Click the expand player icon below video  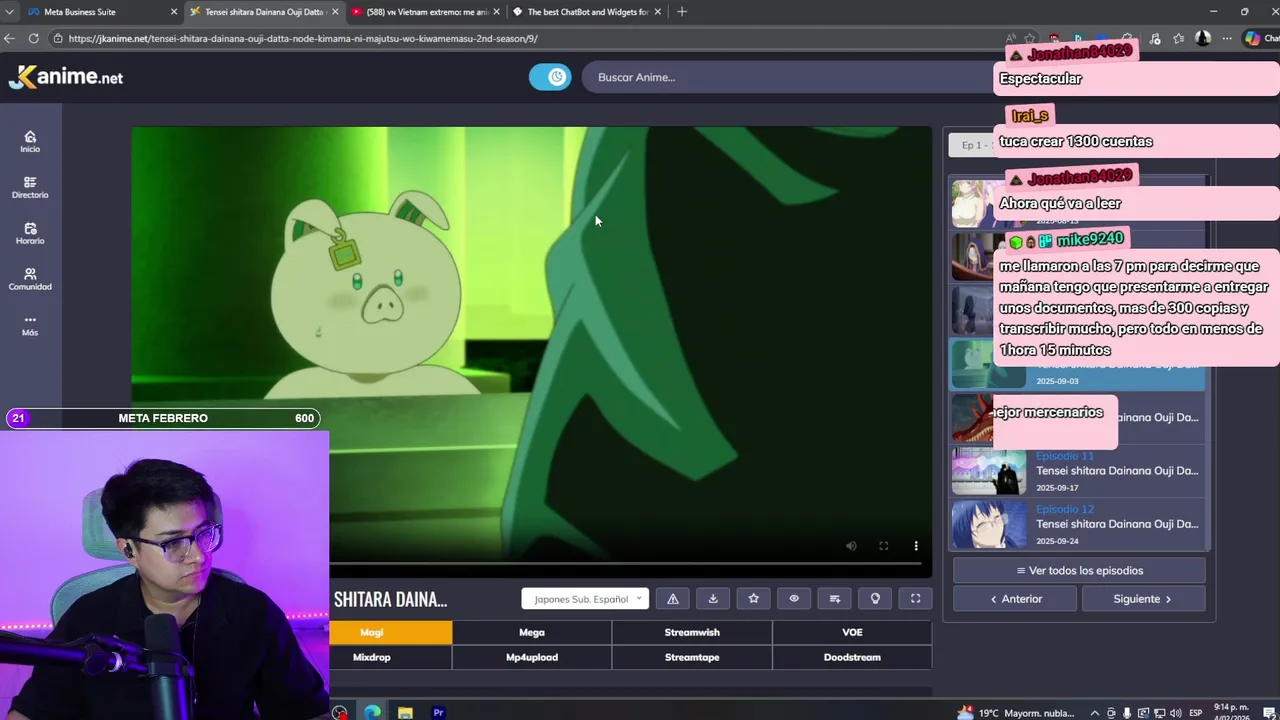point(915,599)
